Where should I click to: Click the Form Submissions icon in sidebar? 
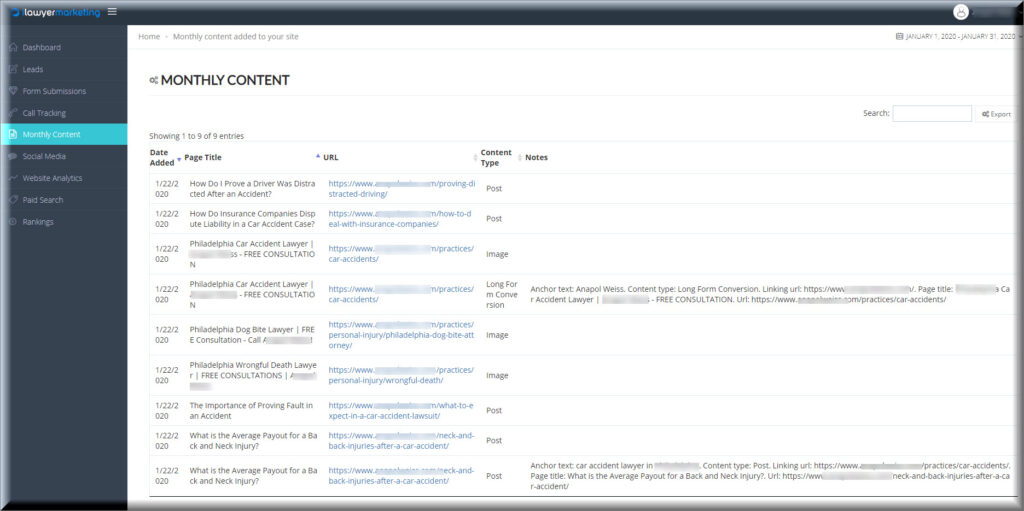tap(13, 91)
